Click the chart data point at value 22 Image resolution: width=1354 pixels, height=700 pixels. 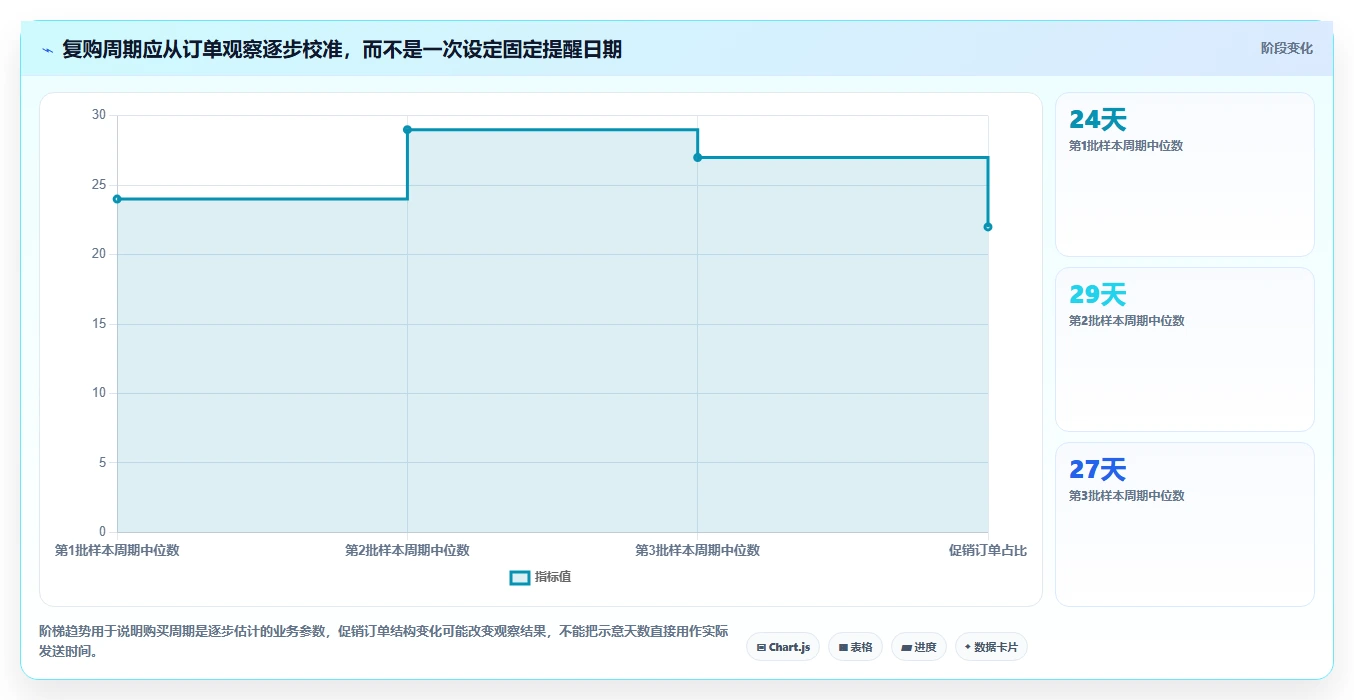(x=988, y=227)
